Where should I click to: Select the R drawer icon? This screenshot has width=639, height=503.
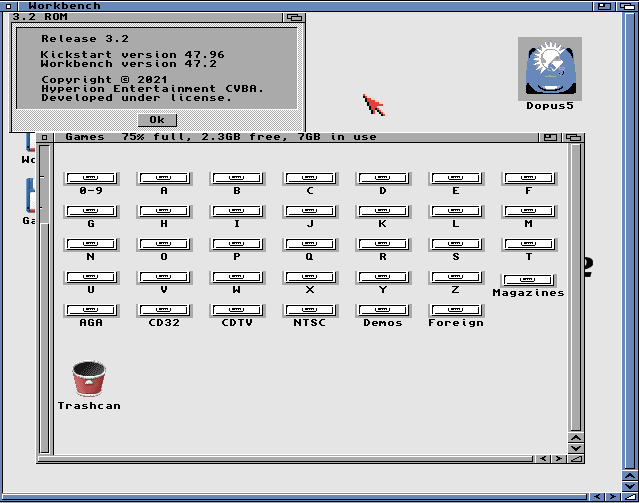382,244
